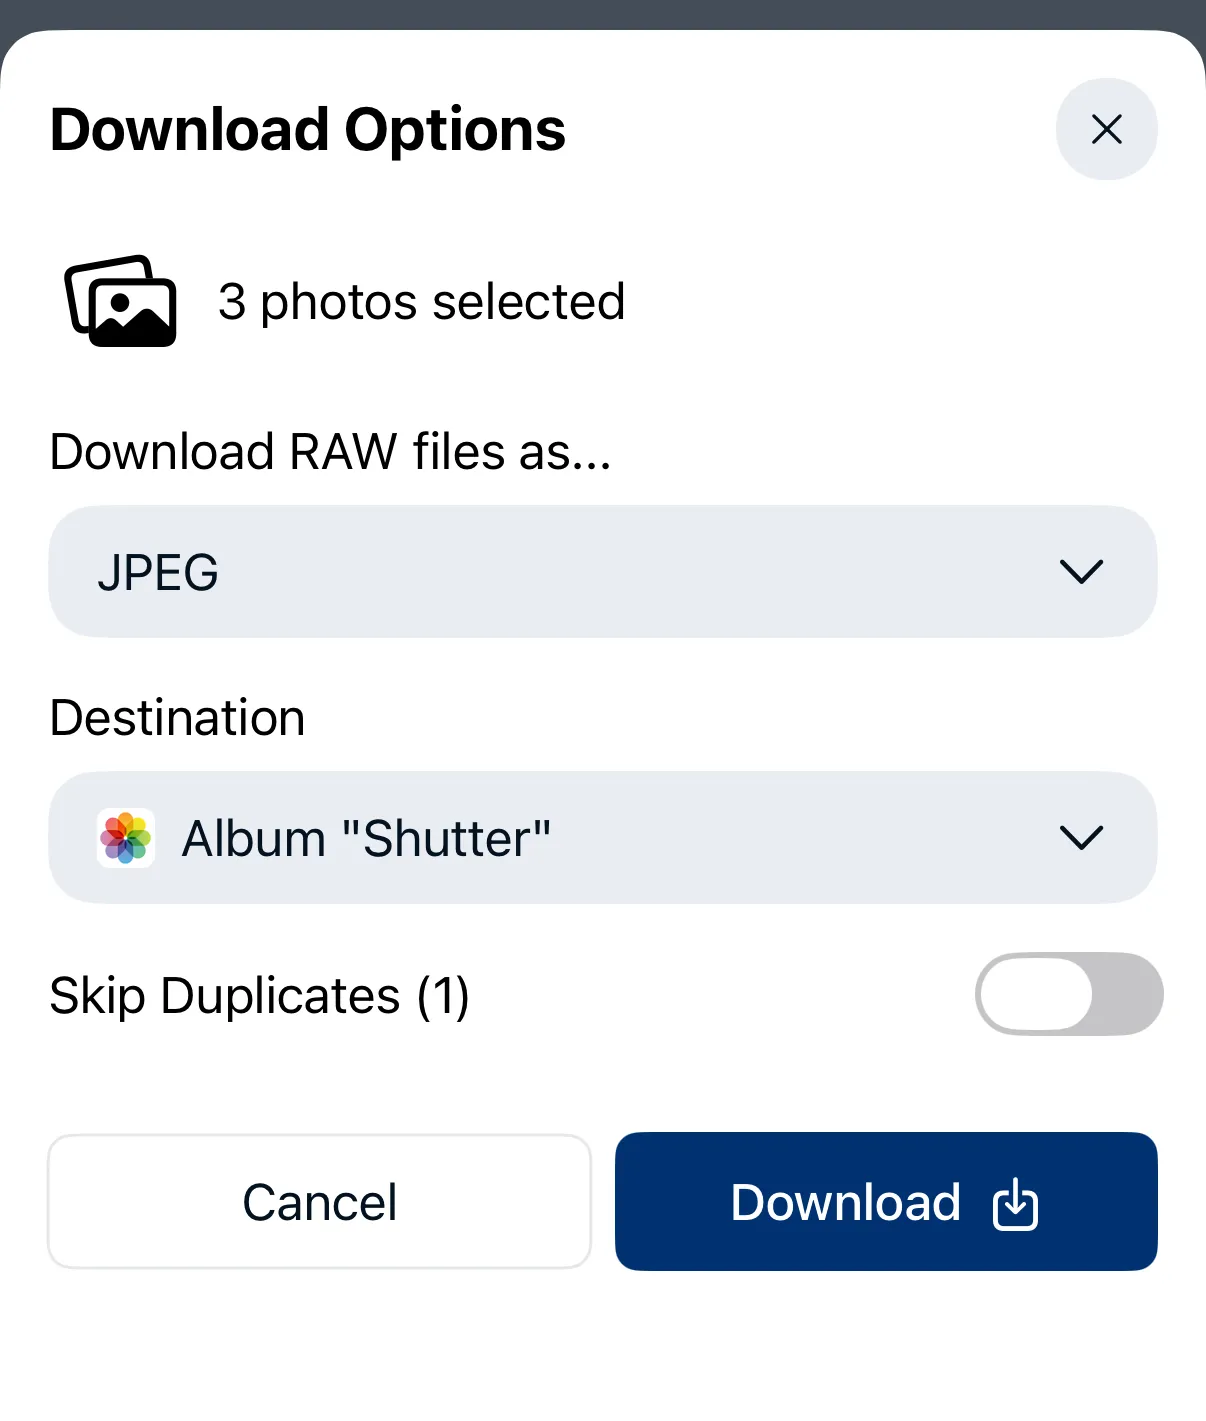Screen dimensions: 1206x1421
Task: Close the Download Options dialog
Action: pos(1106,129)
